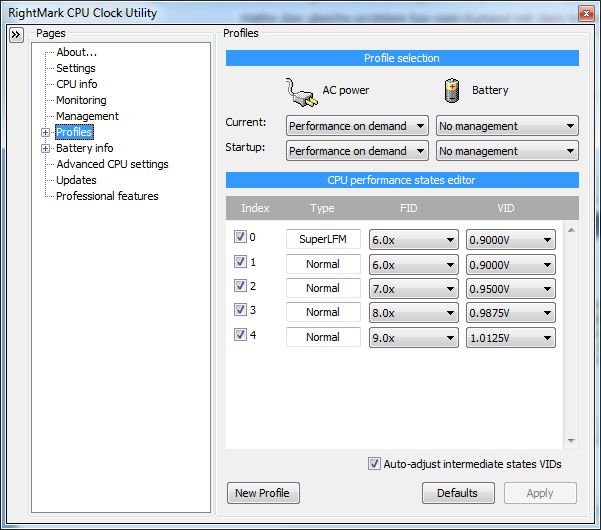Toggle Auto-adjust intermediate states VIDs checkbox
The height and width of the screenshot is (530, 601).
pos(374,464)
